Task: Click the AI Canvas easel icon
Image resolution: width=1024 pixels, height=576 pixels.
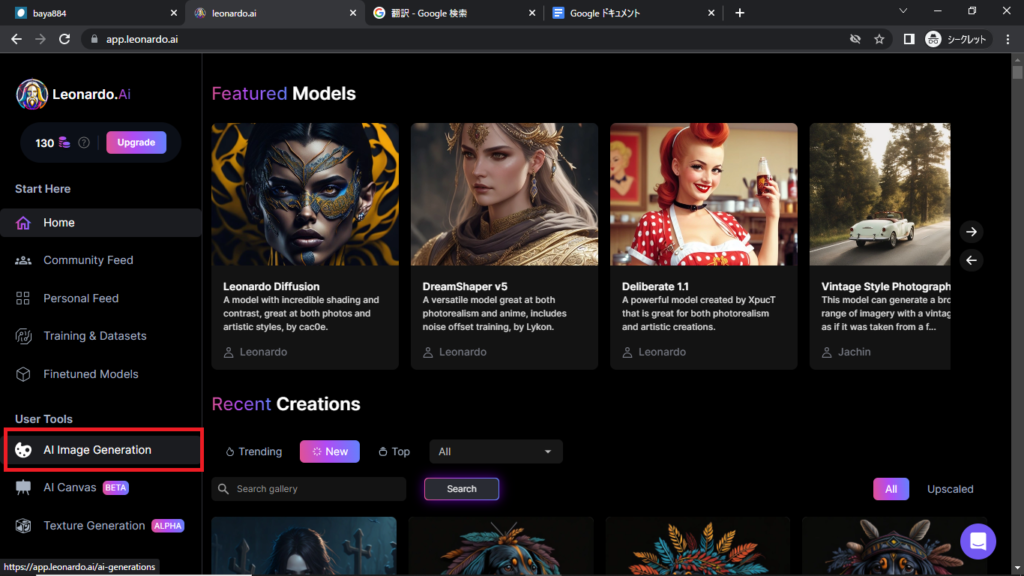Action: [23, 488]
